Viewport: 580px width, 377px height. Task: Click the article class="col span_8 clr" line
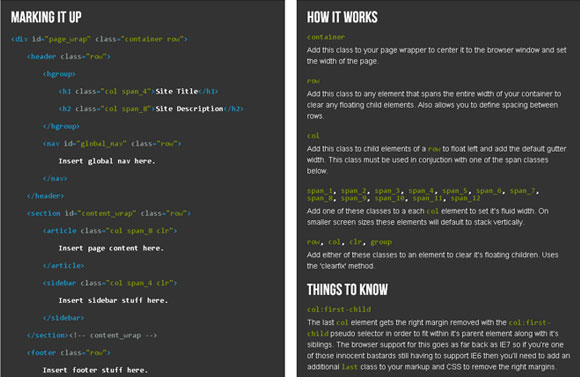coord(110,230)
